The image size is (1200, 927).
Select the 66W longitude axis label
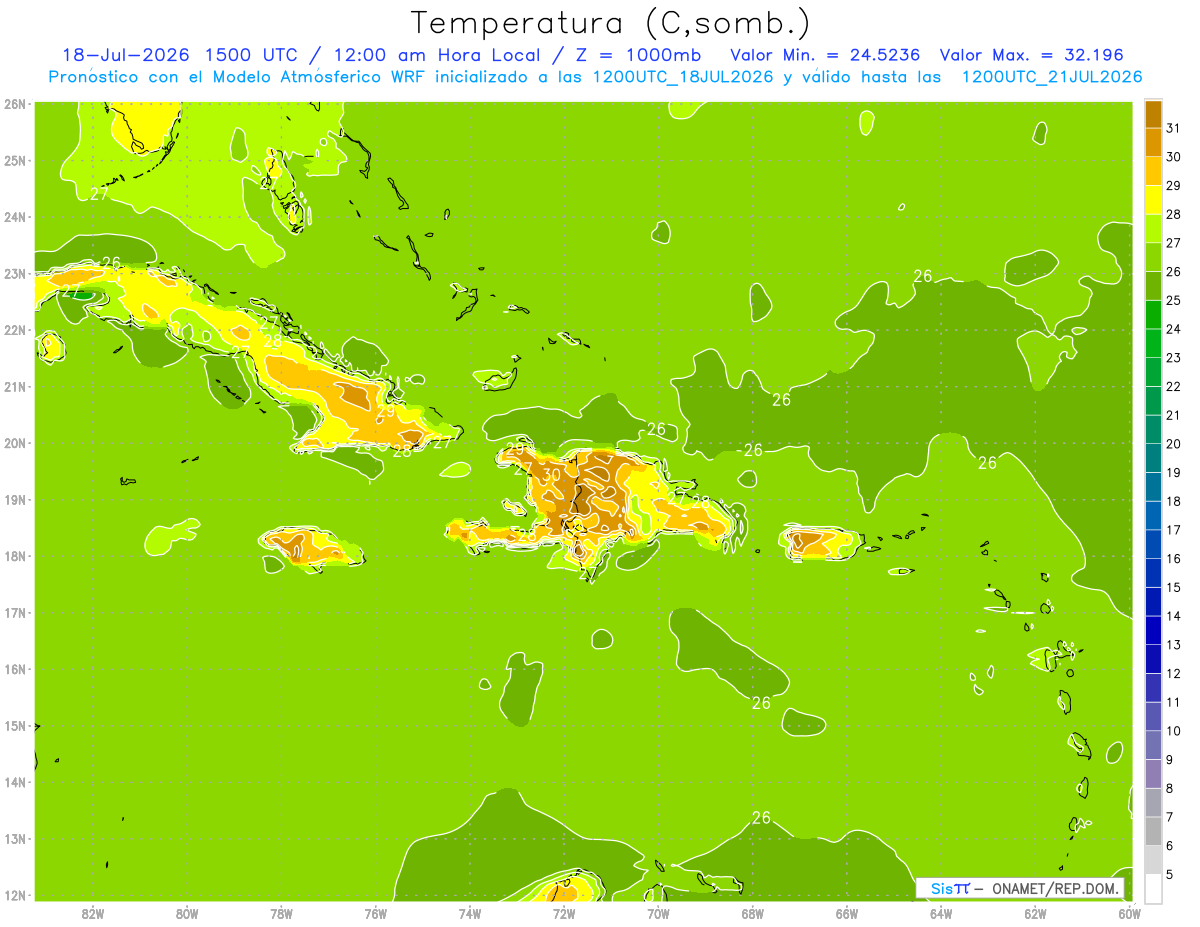click(x=847, y=913)
